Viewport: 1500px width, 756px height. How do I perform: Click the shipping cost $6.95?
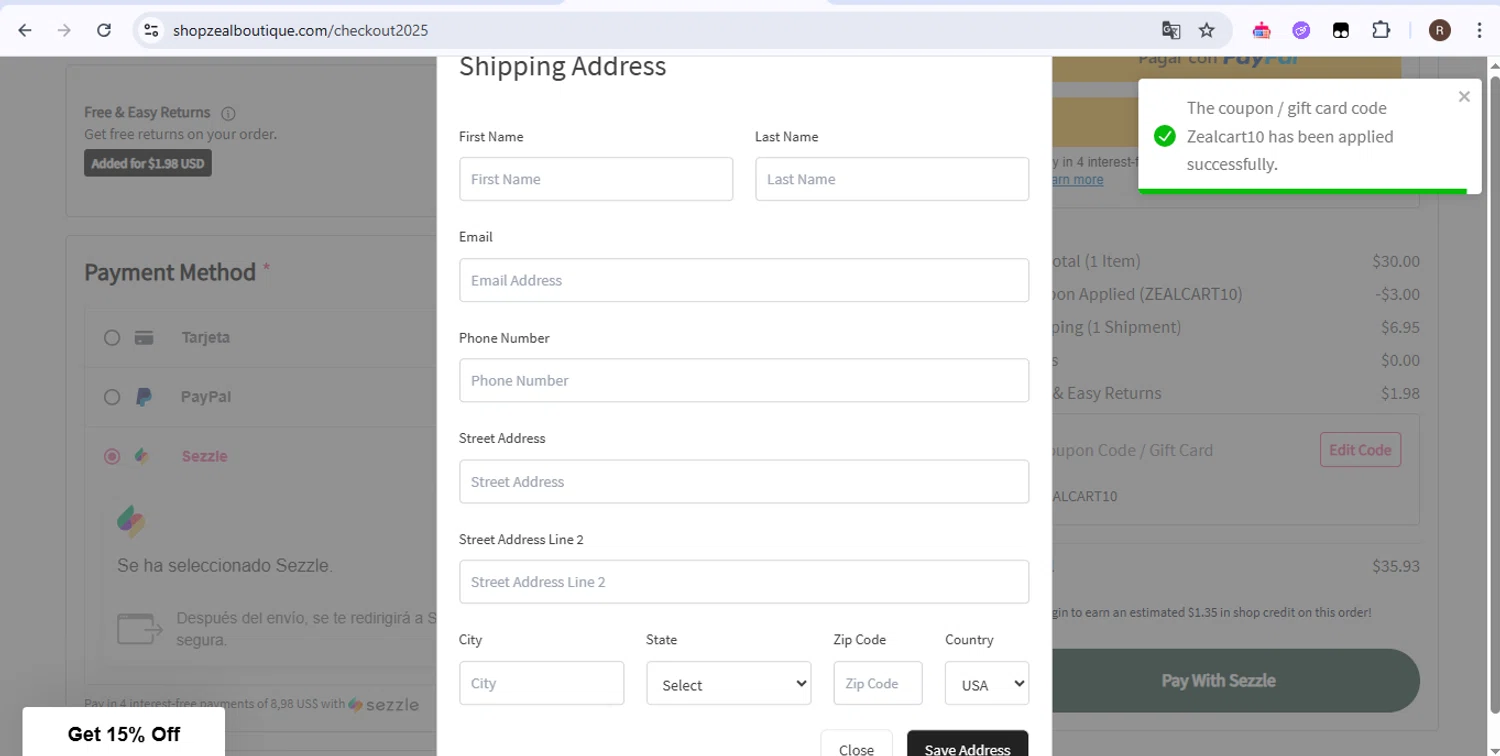pos(1400,327)
